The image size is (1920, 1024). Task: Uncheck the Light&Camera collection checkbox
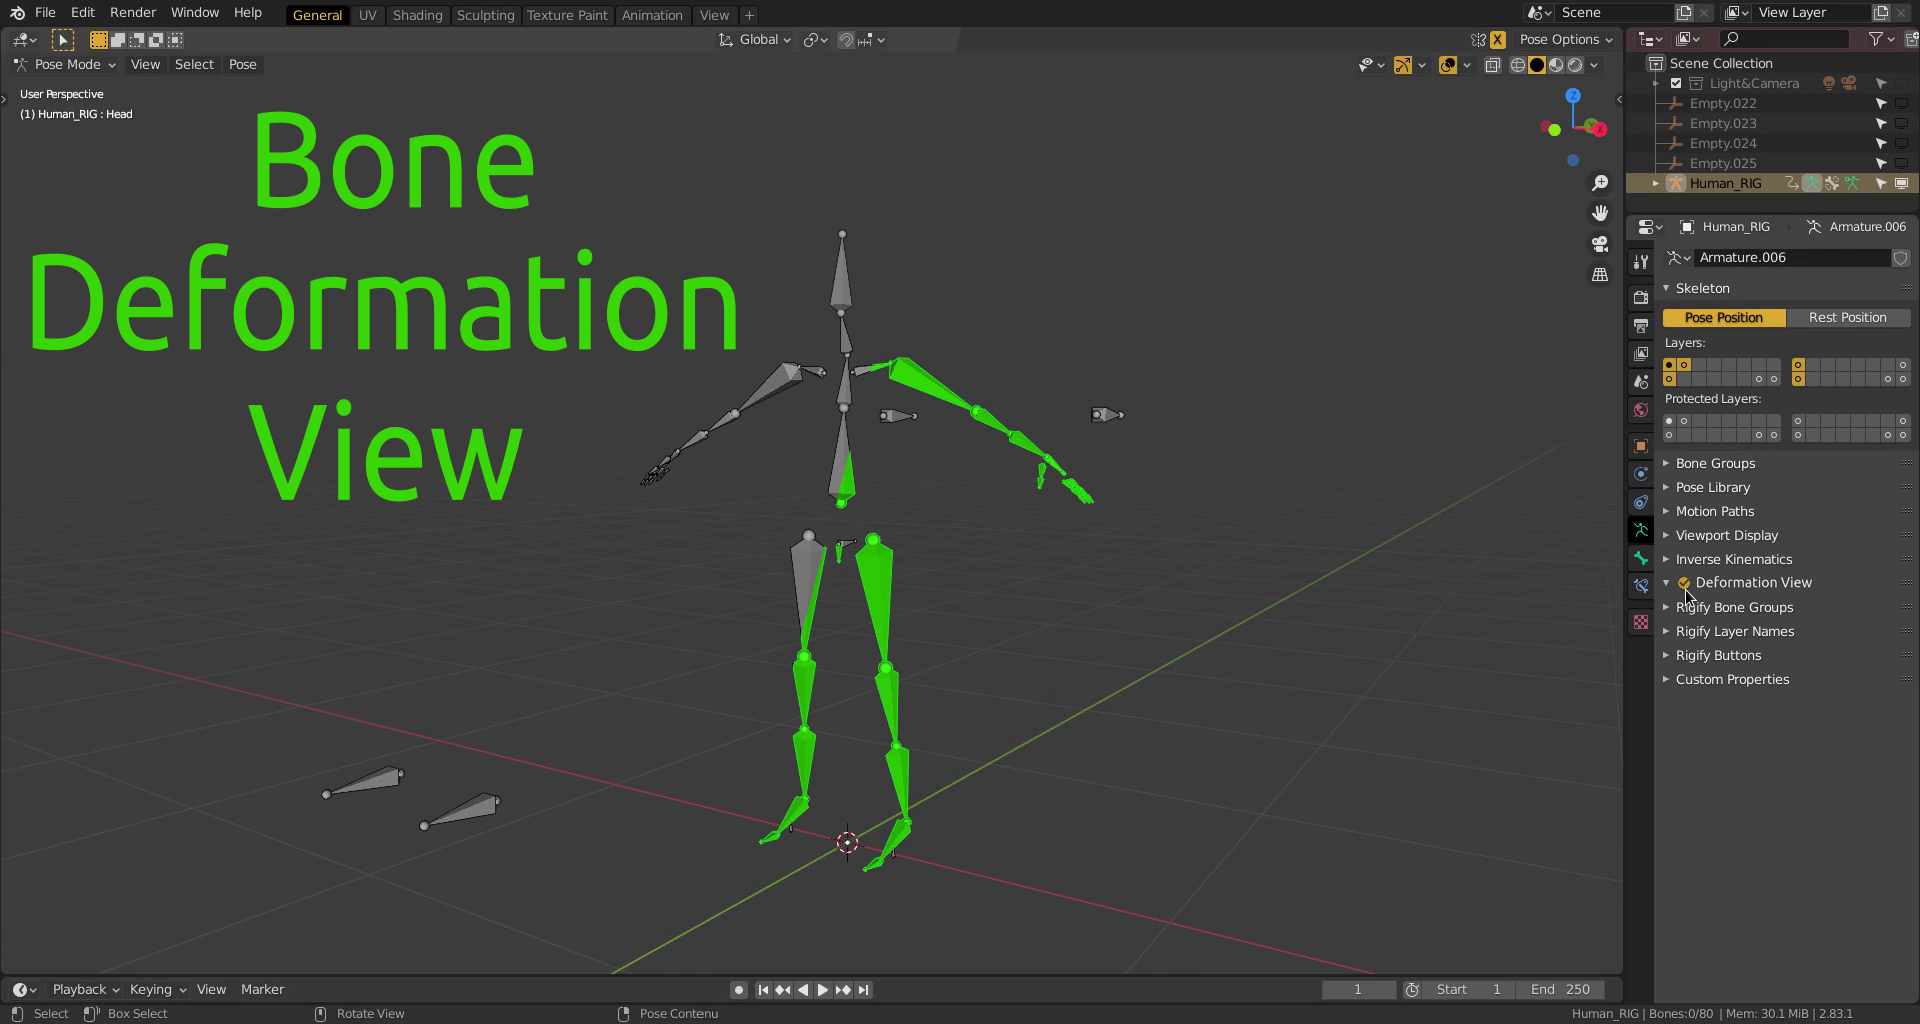click(1676, 84)
